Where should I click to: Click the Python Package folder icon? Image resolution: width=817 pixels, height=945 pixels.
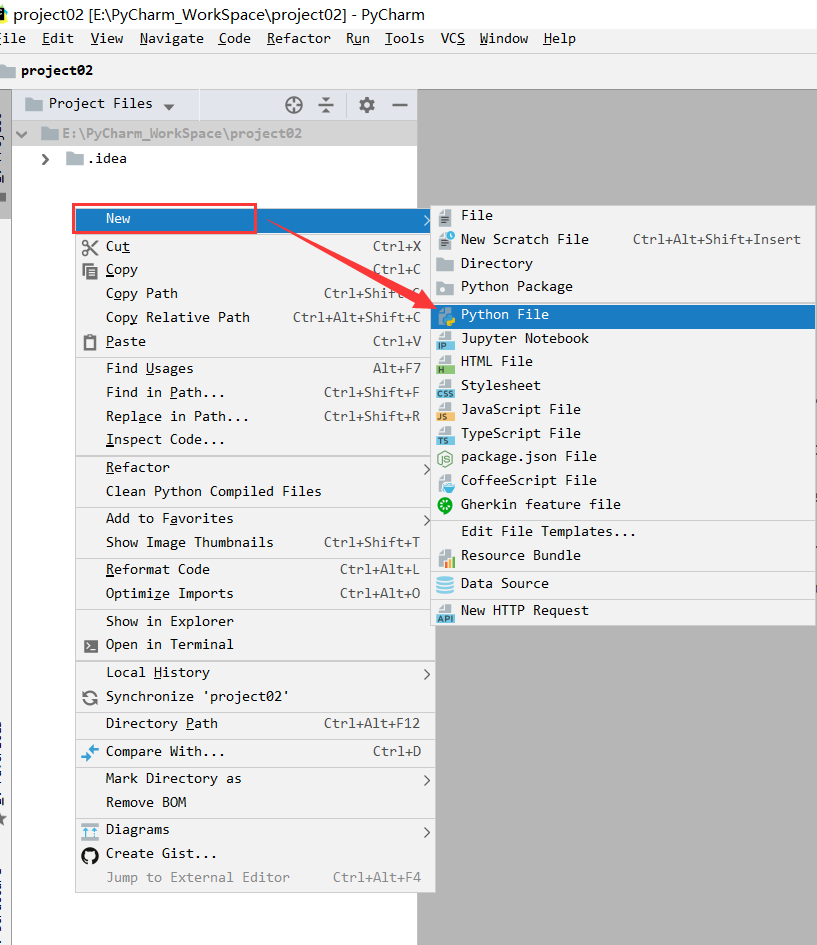pos(445,287)
